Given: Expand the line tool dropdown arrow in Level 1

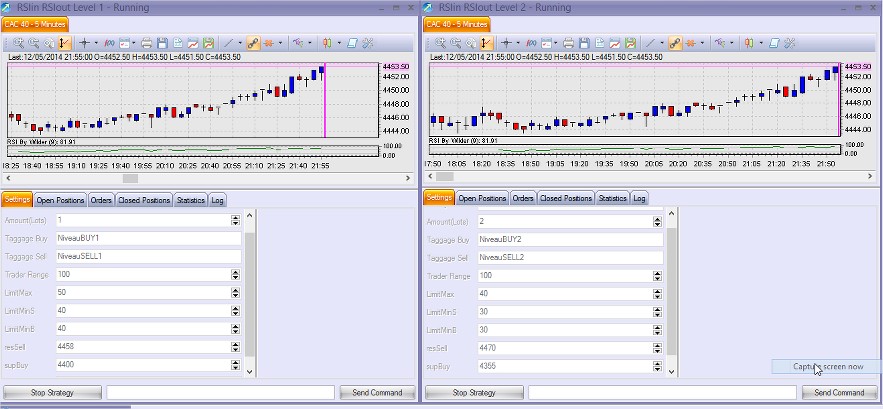Looking at the screenshot, I should 240,43.
